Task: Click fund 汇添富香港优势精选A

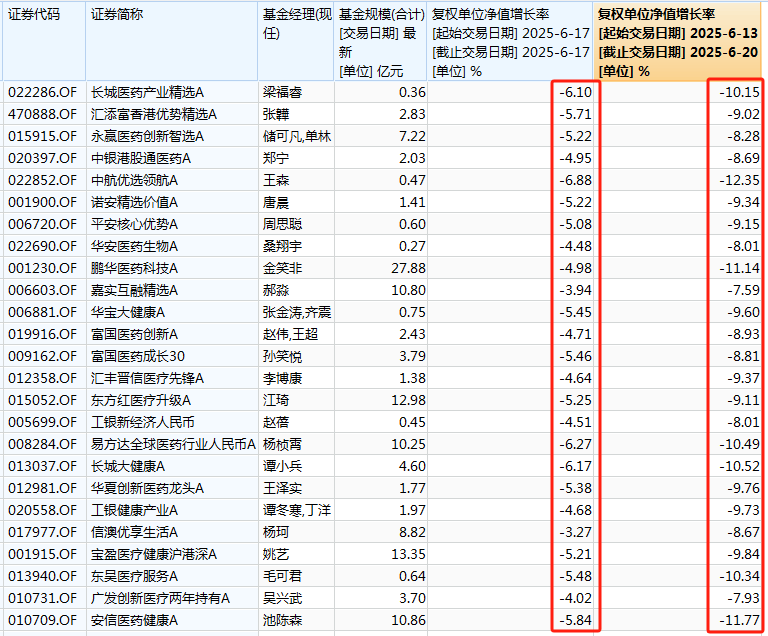Action: point(153,114)
